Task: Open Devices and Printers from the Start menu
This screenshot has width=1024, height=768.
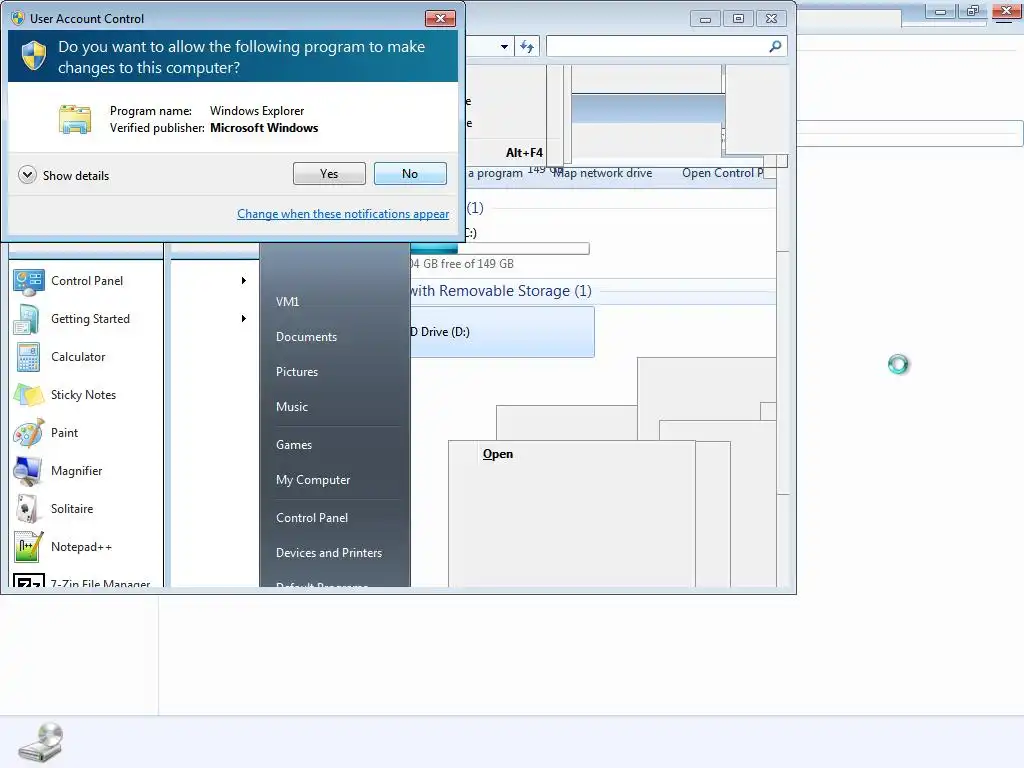Action: click(329, 553)
